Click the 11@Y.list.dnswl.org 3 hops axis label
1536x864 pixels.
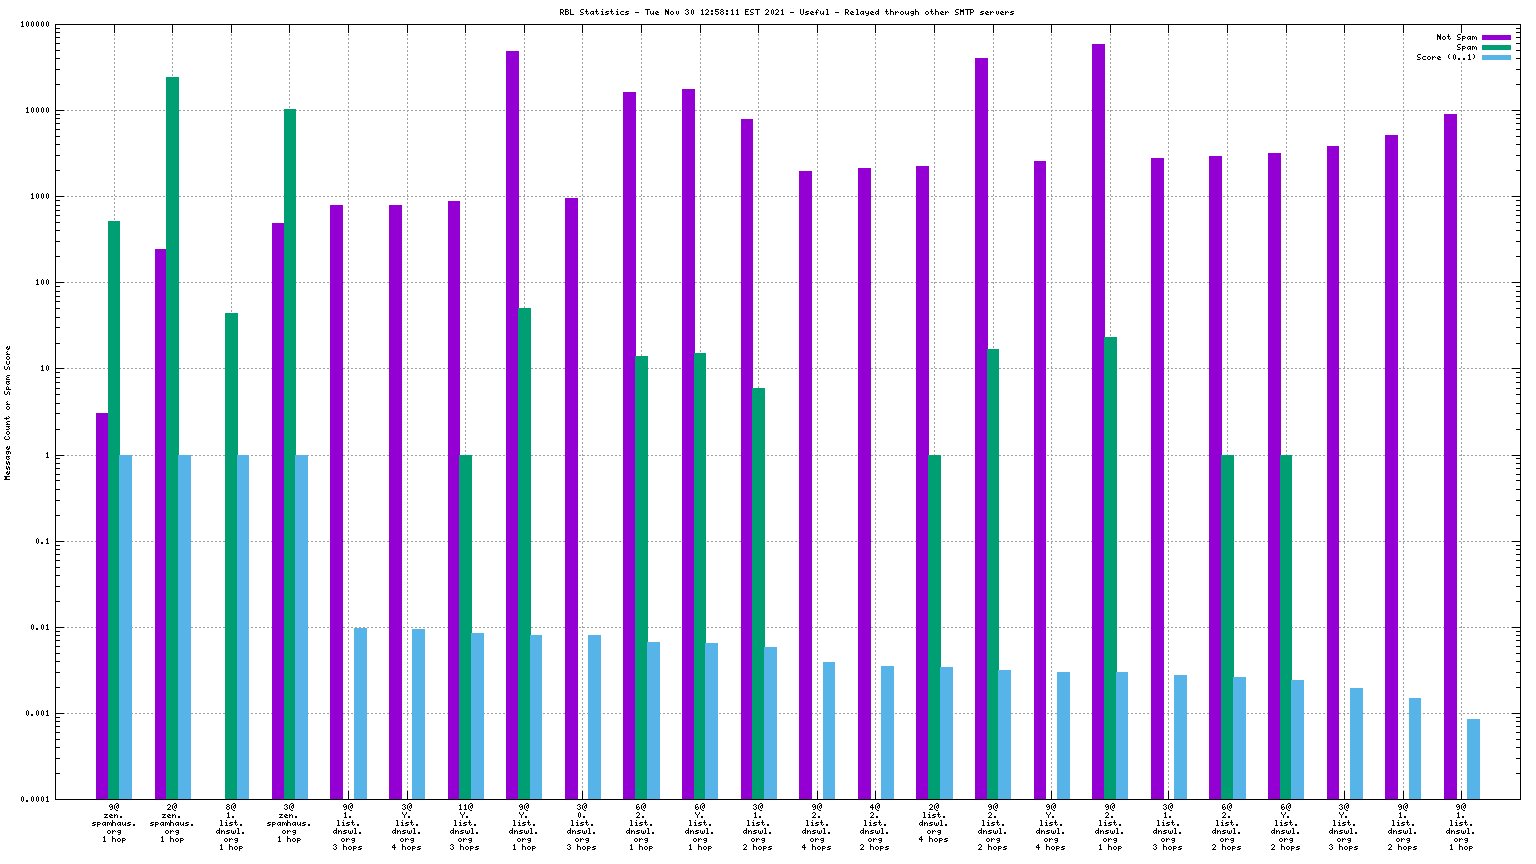(x=465, y=826)
